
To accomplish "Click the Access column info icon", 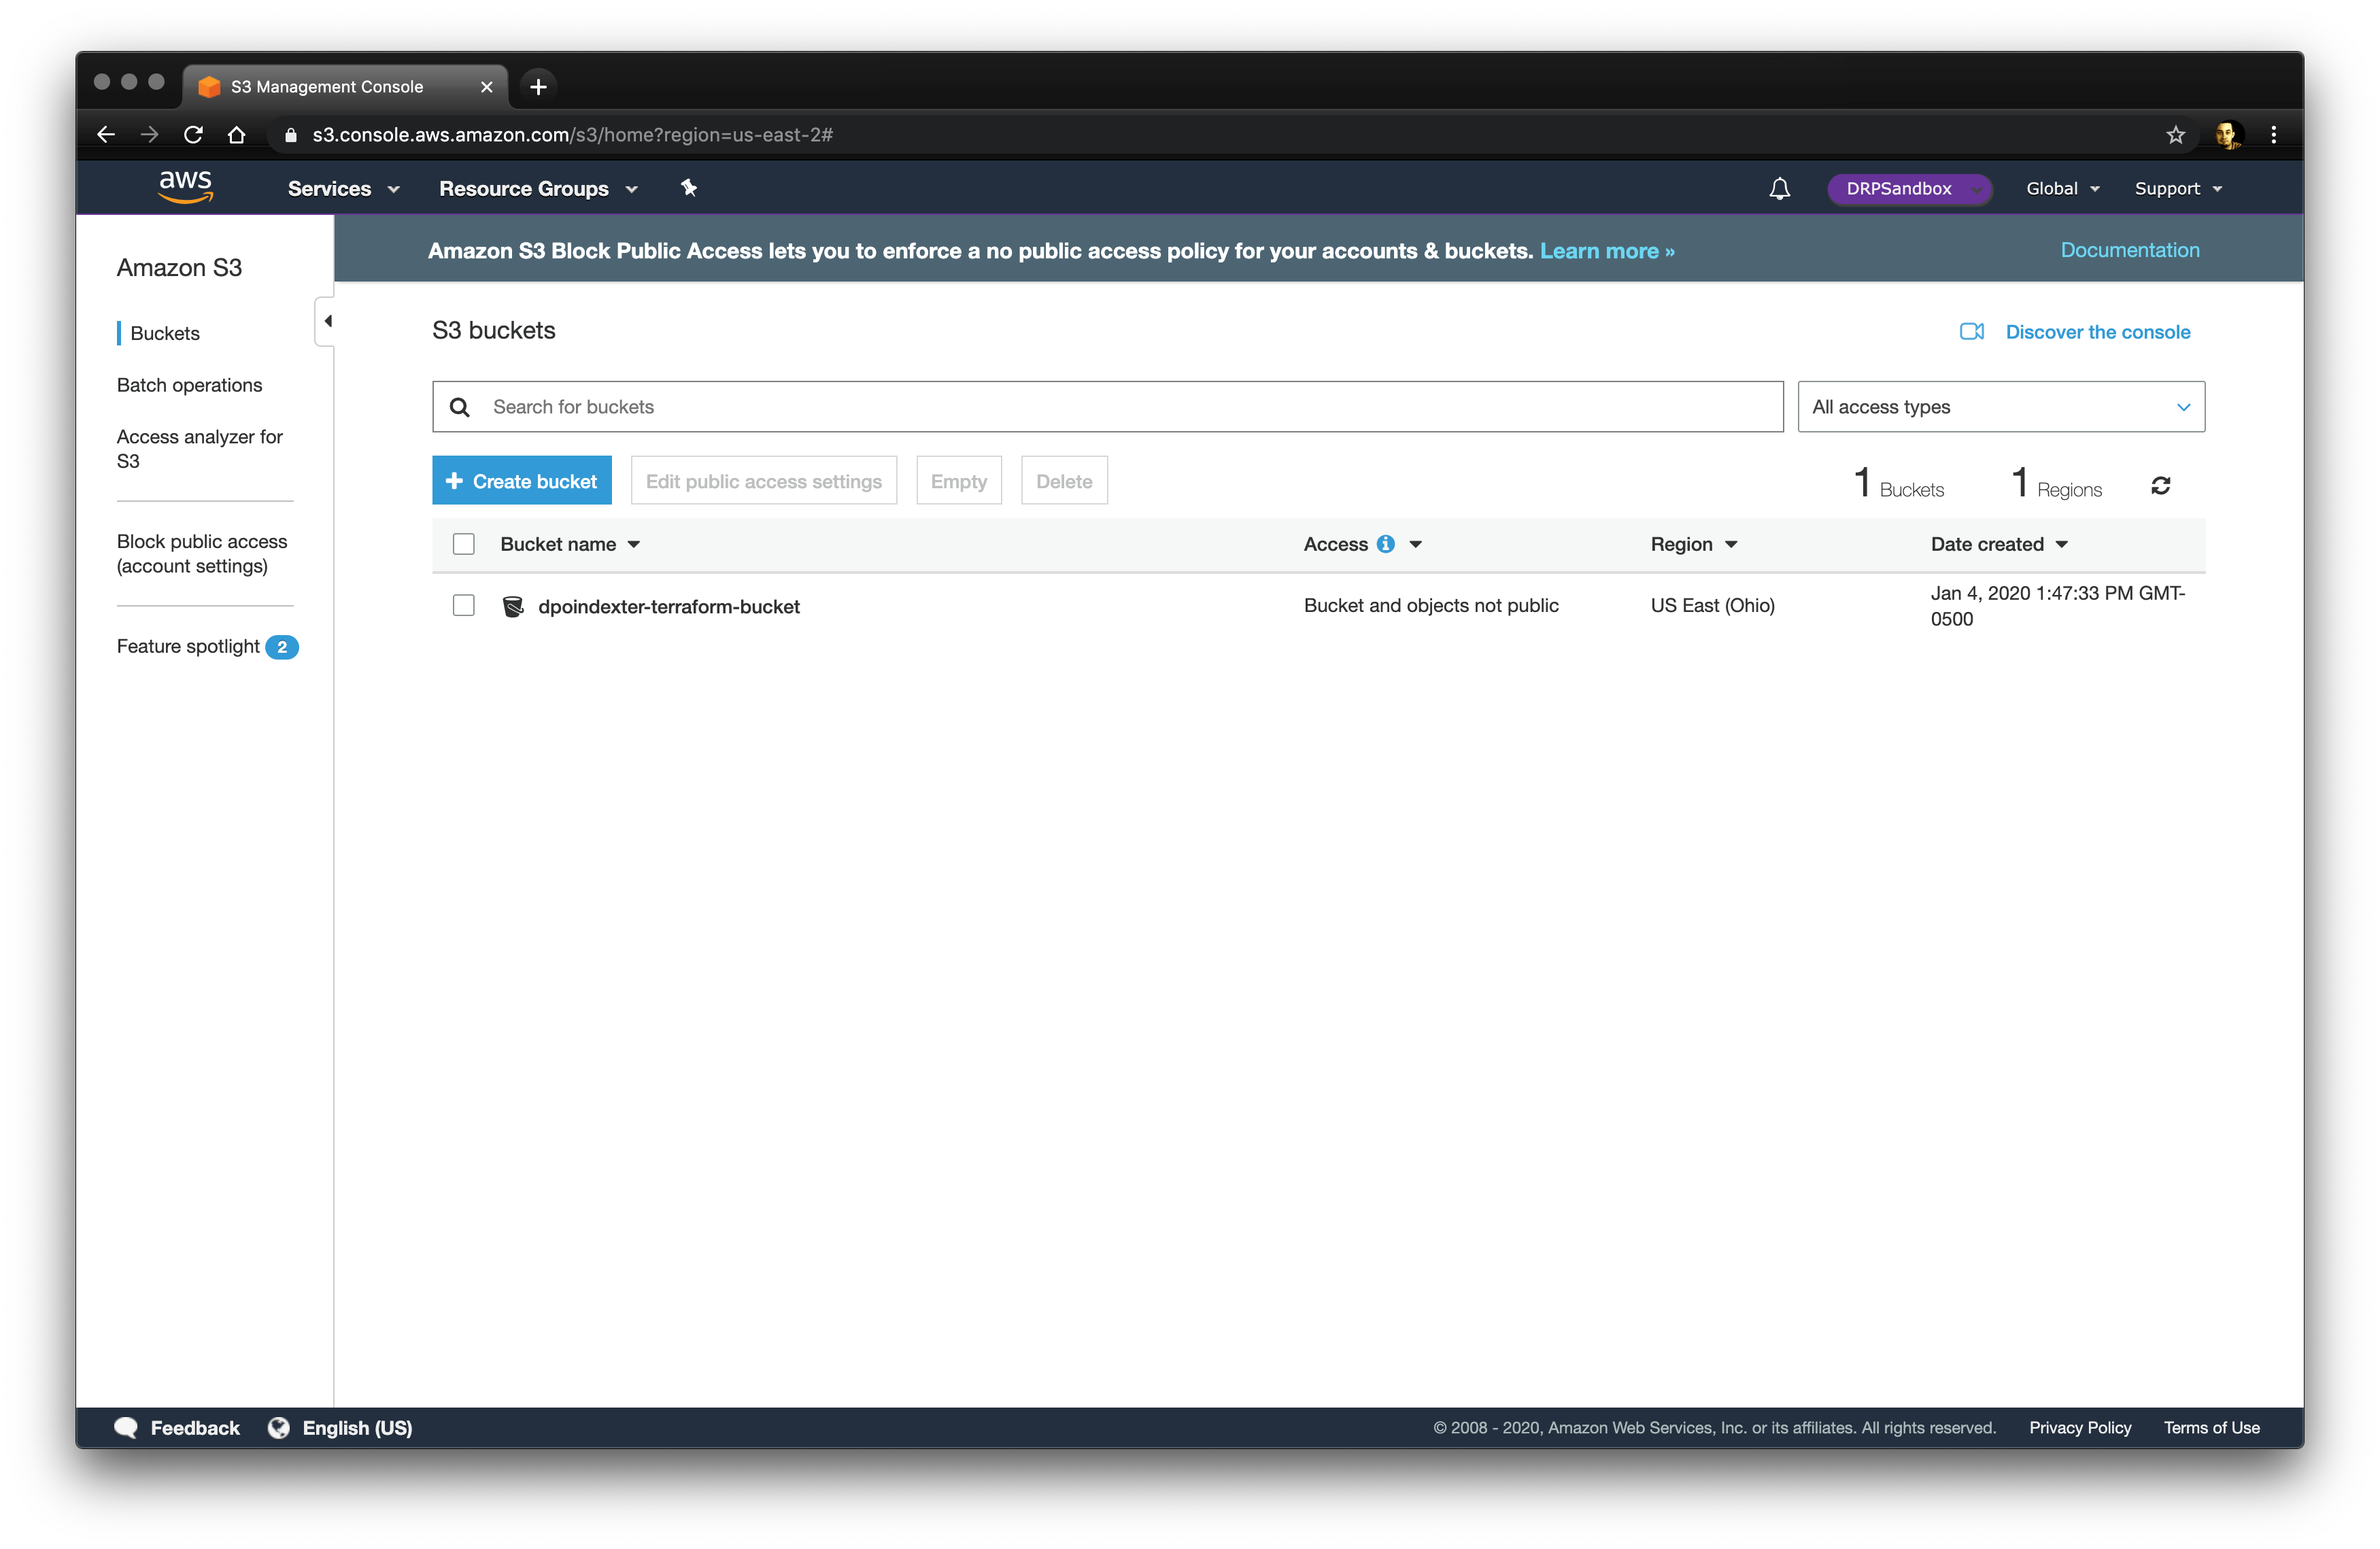I will pyautogui.click(x=1385, y=544).
